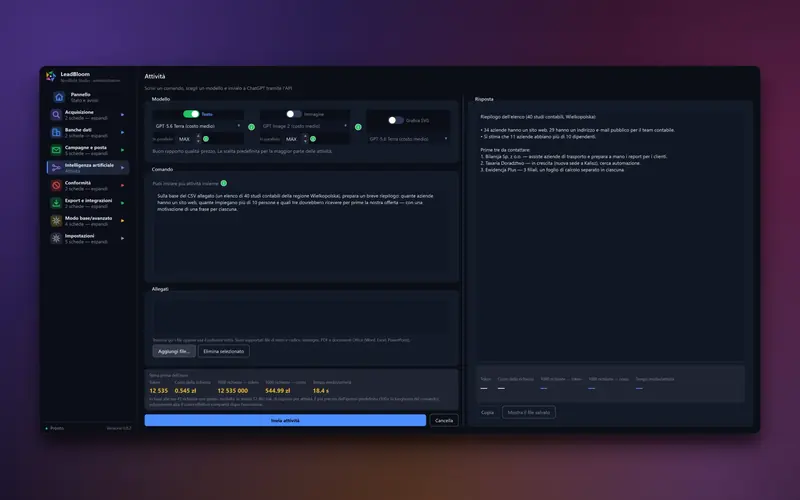800x500 pixels.
Task: Click the cost value 0.545 zł
Action: pos(185,391)
